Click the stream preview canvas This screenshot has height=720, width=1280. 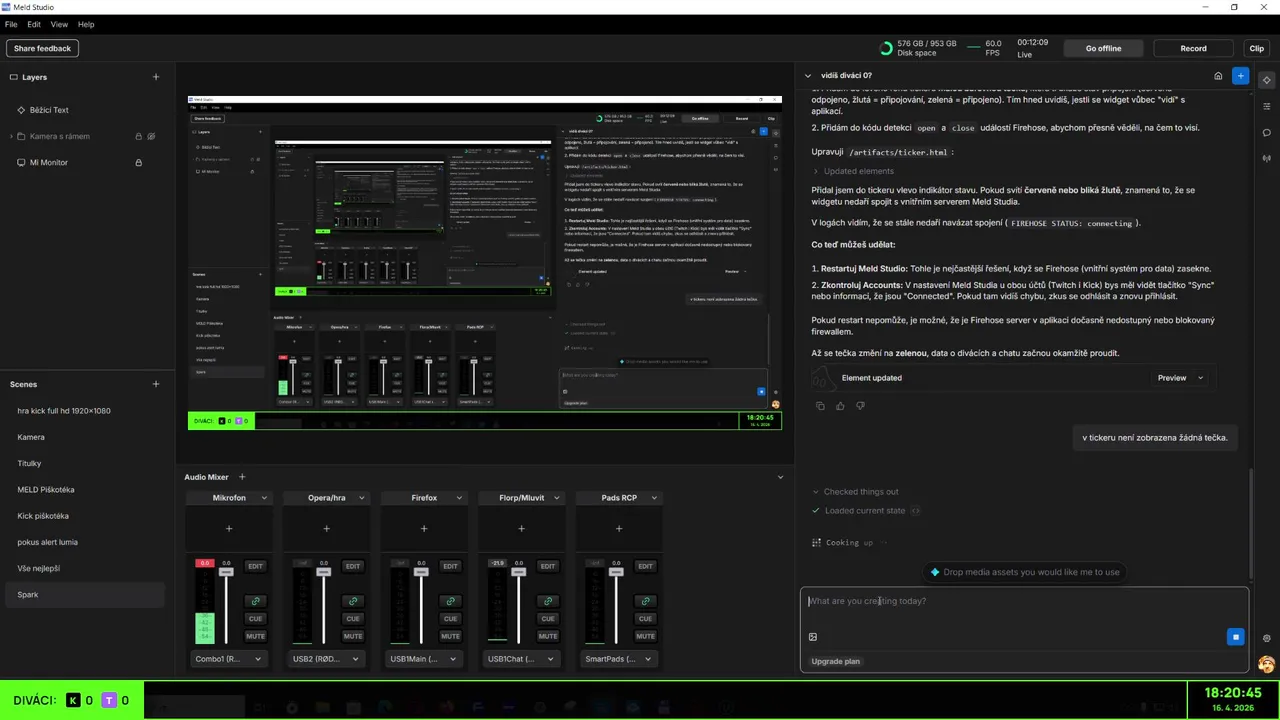pos(485,263)
